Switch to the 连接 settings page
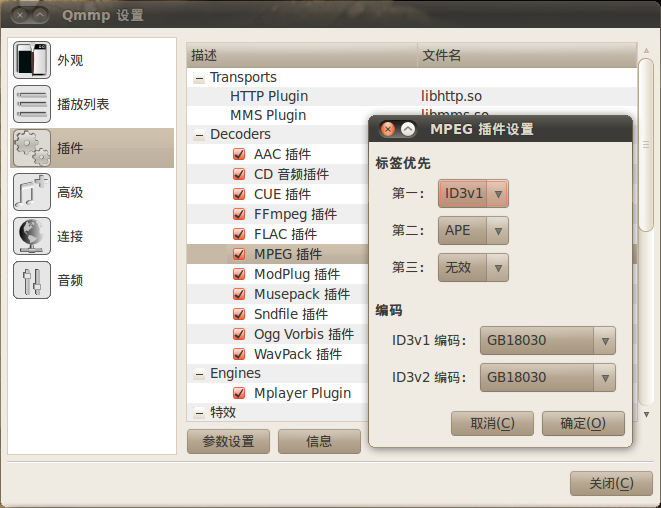Screen dimensions: 661x508 92,236
